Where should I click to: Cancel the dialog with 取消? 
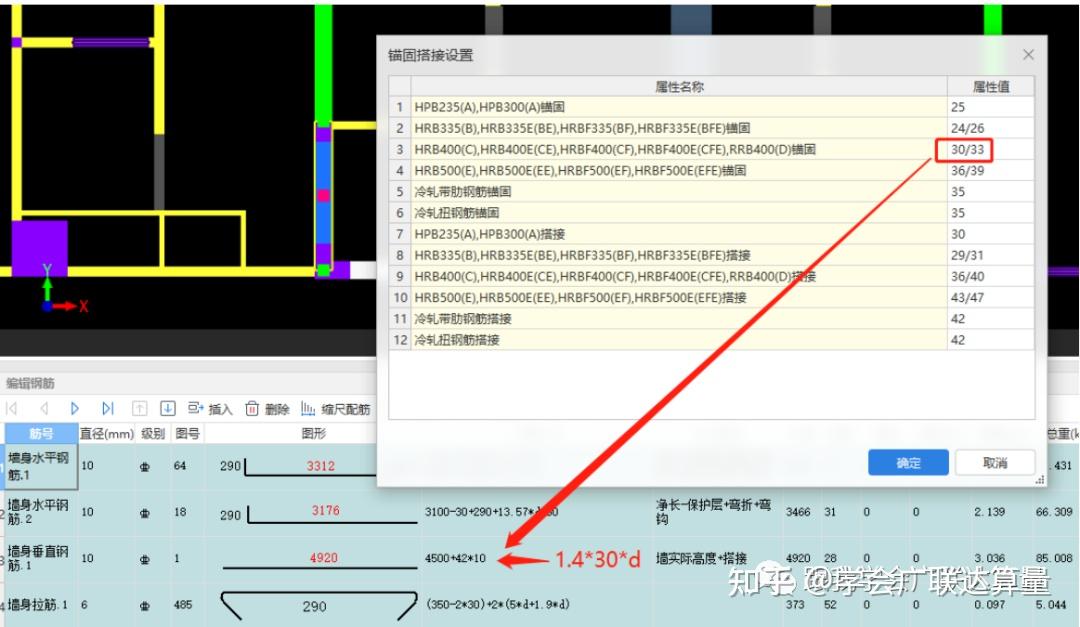pyautogui.click(x=995, y=462)
